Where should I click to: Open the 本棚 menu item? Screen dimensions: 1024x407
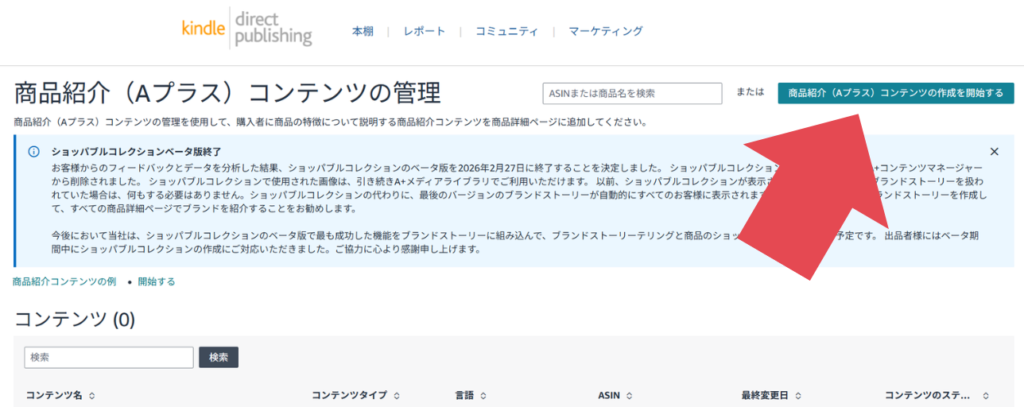(362, 31)
